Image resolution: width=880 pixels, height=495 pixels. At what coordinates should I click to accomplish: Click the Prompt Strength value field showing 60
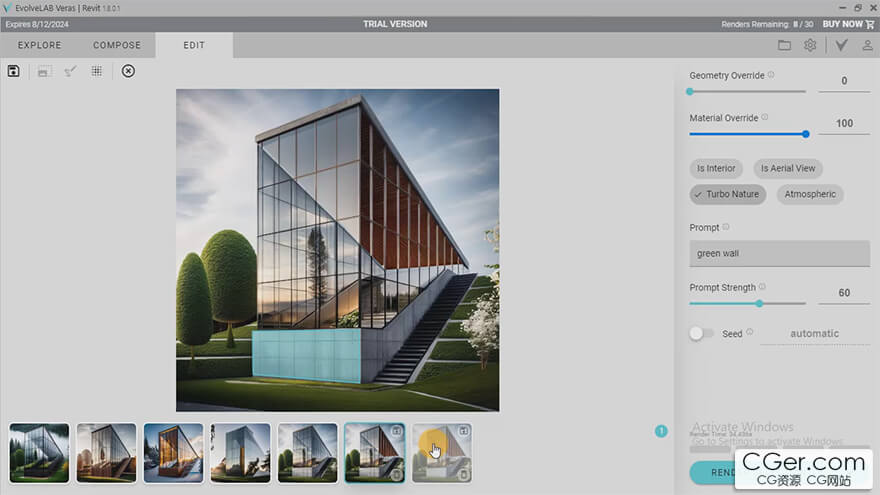[x=844, y=293]
